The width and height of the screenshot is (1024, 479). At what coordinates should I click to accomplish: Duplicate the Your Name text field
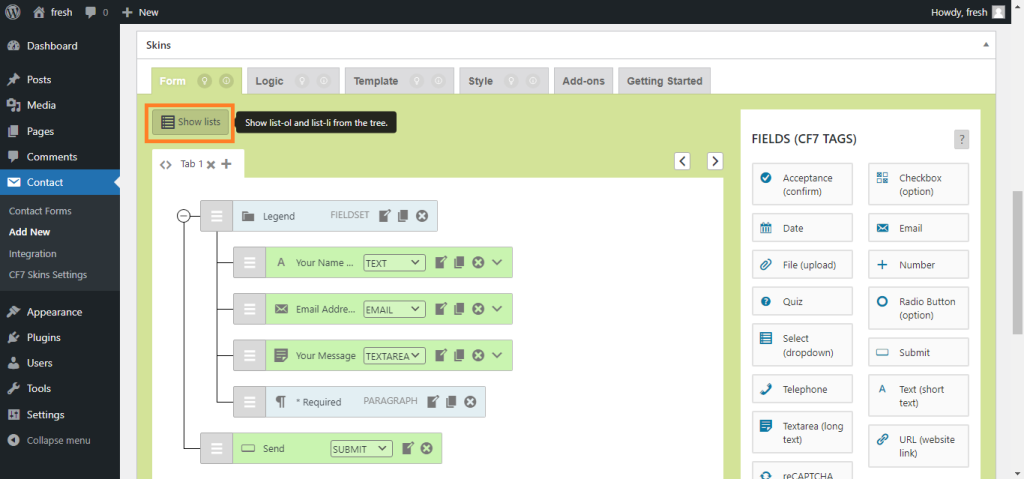pyautogui.click(x=460, y=263)
